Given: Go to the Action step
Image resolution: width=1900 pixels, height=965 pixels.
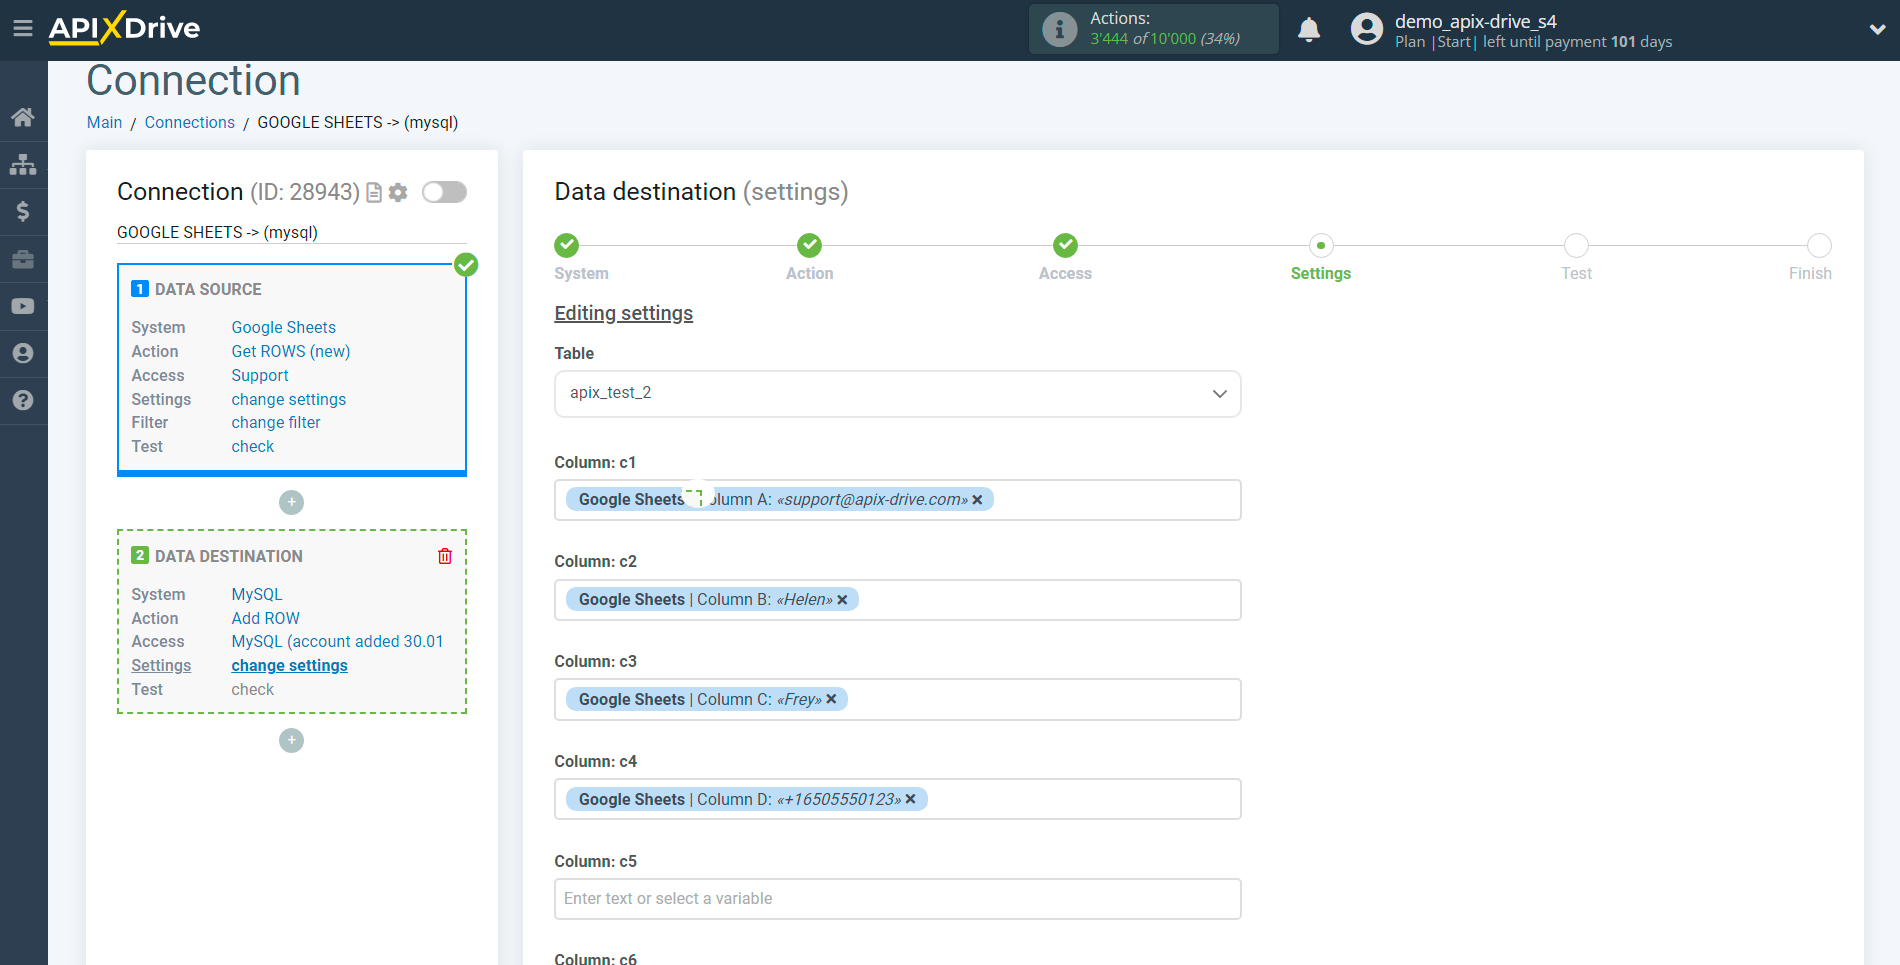Looking at the screenshot, I should pos(809,245).
